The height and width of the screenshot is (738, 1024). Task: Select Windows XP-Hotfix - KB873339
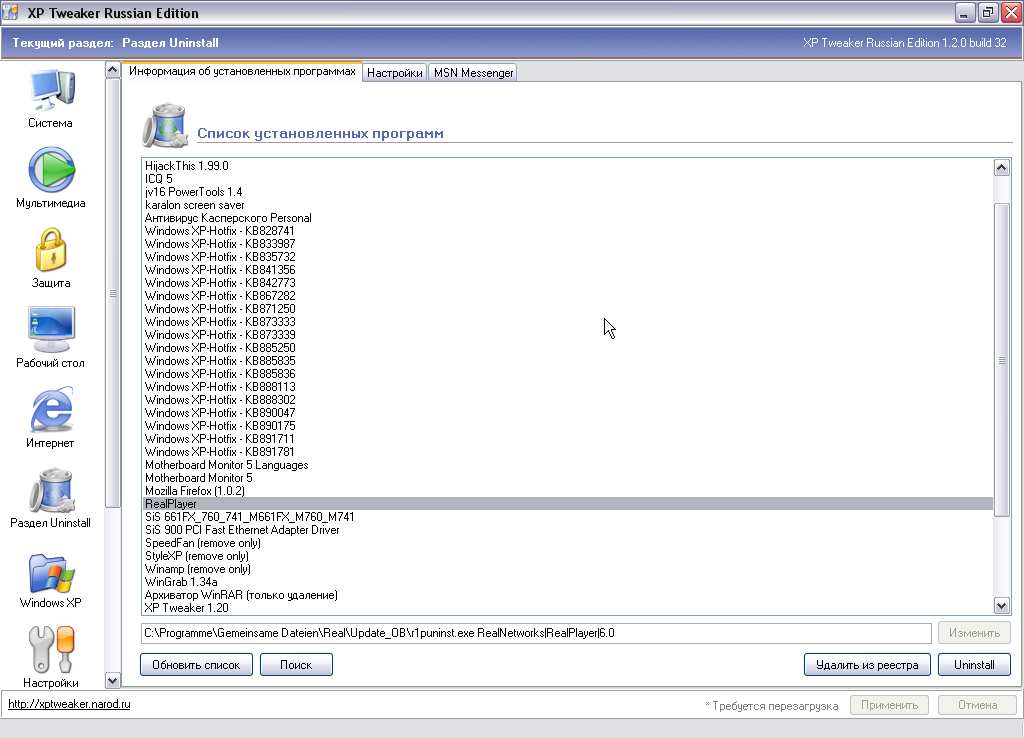(x=567, y=335)
